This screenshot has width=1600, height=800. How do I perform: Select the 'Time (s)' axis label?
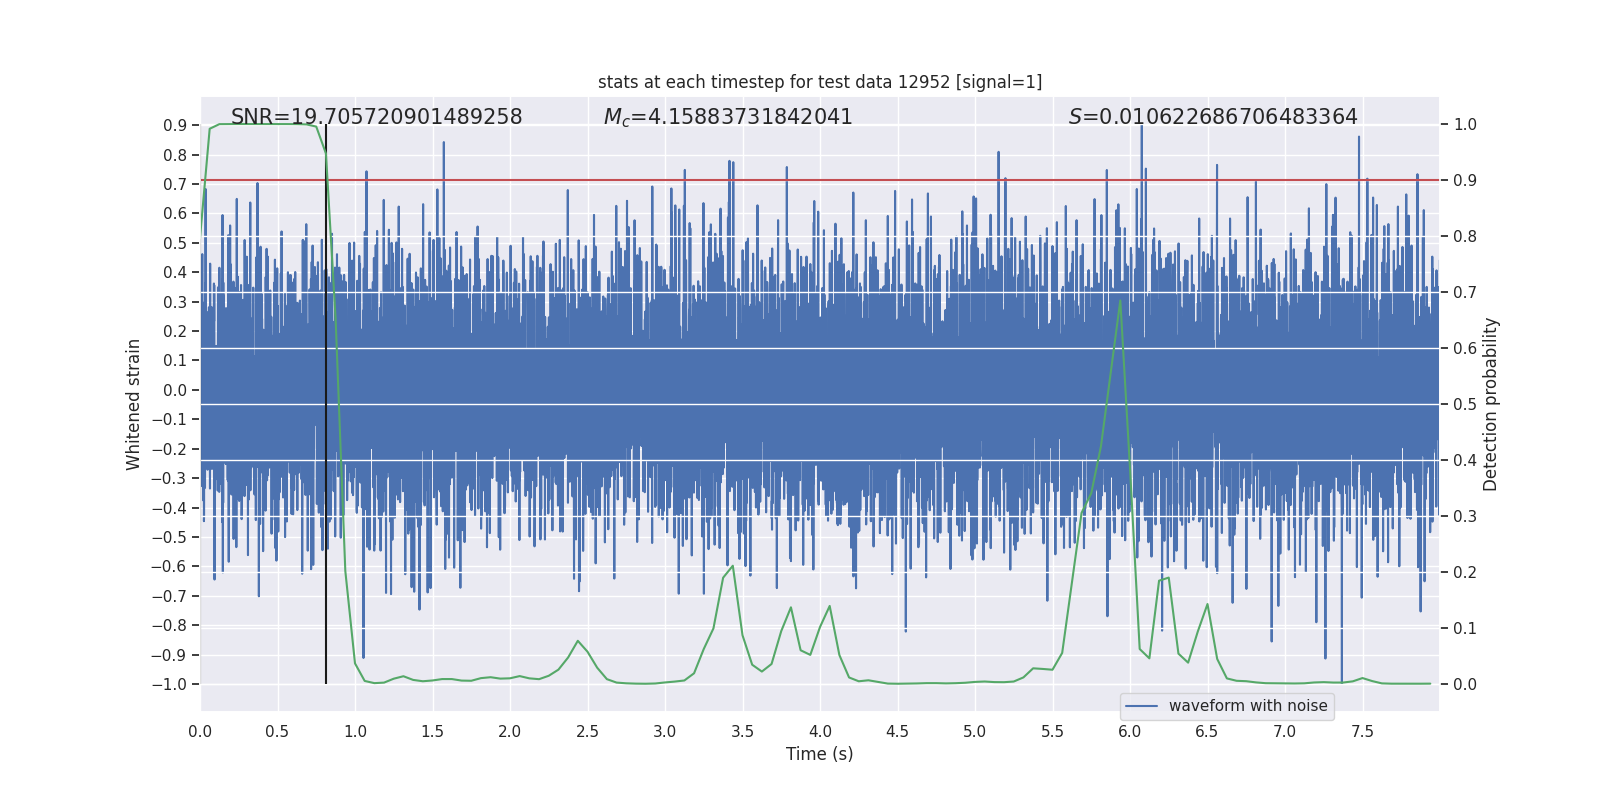(x=820, y=754)
